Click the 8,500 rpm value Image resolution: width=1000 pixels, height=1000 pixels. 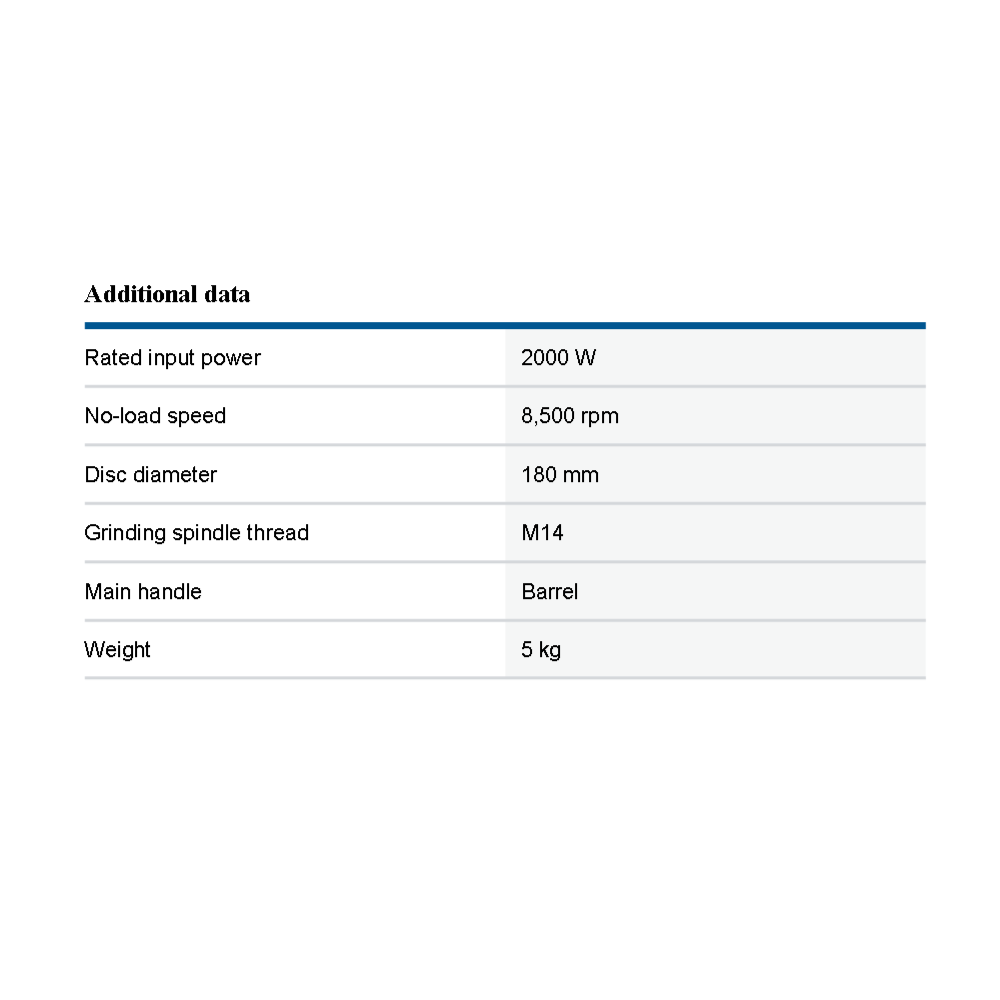point(570,416)
